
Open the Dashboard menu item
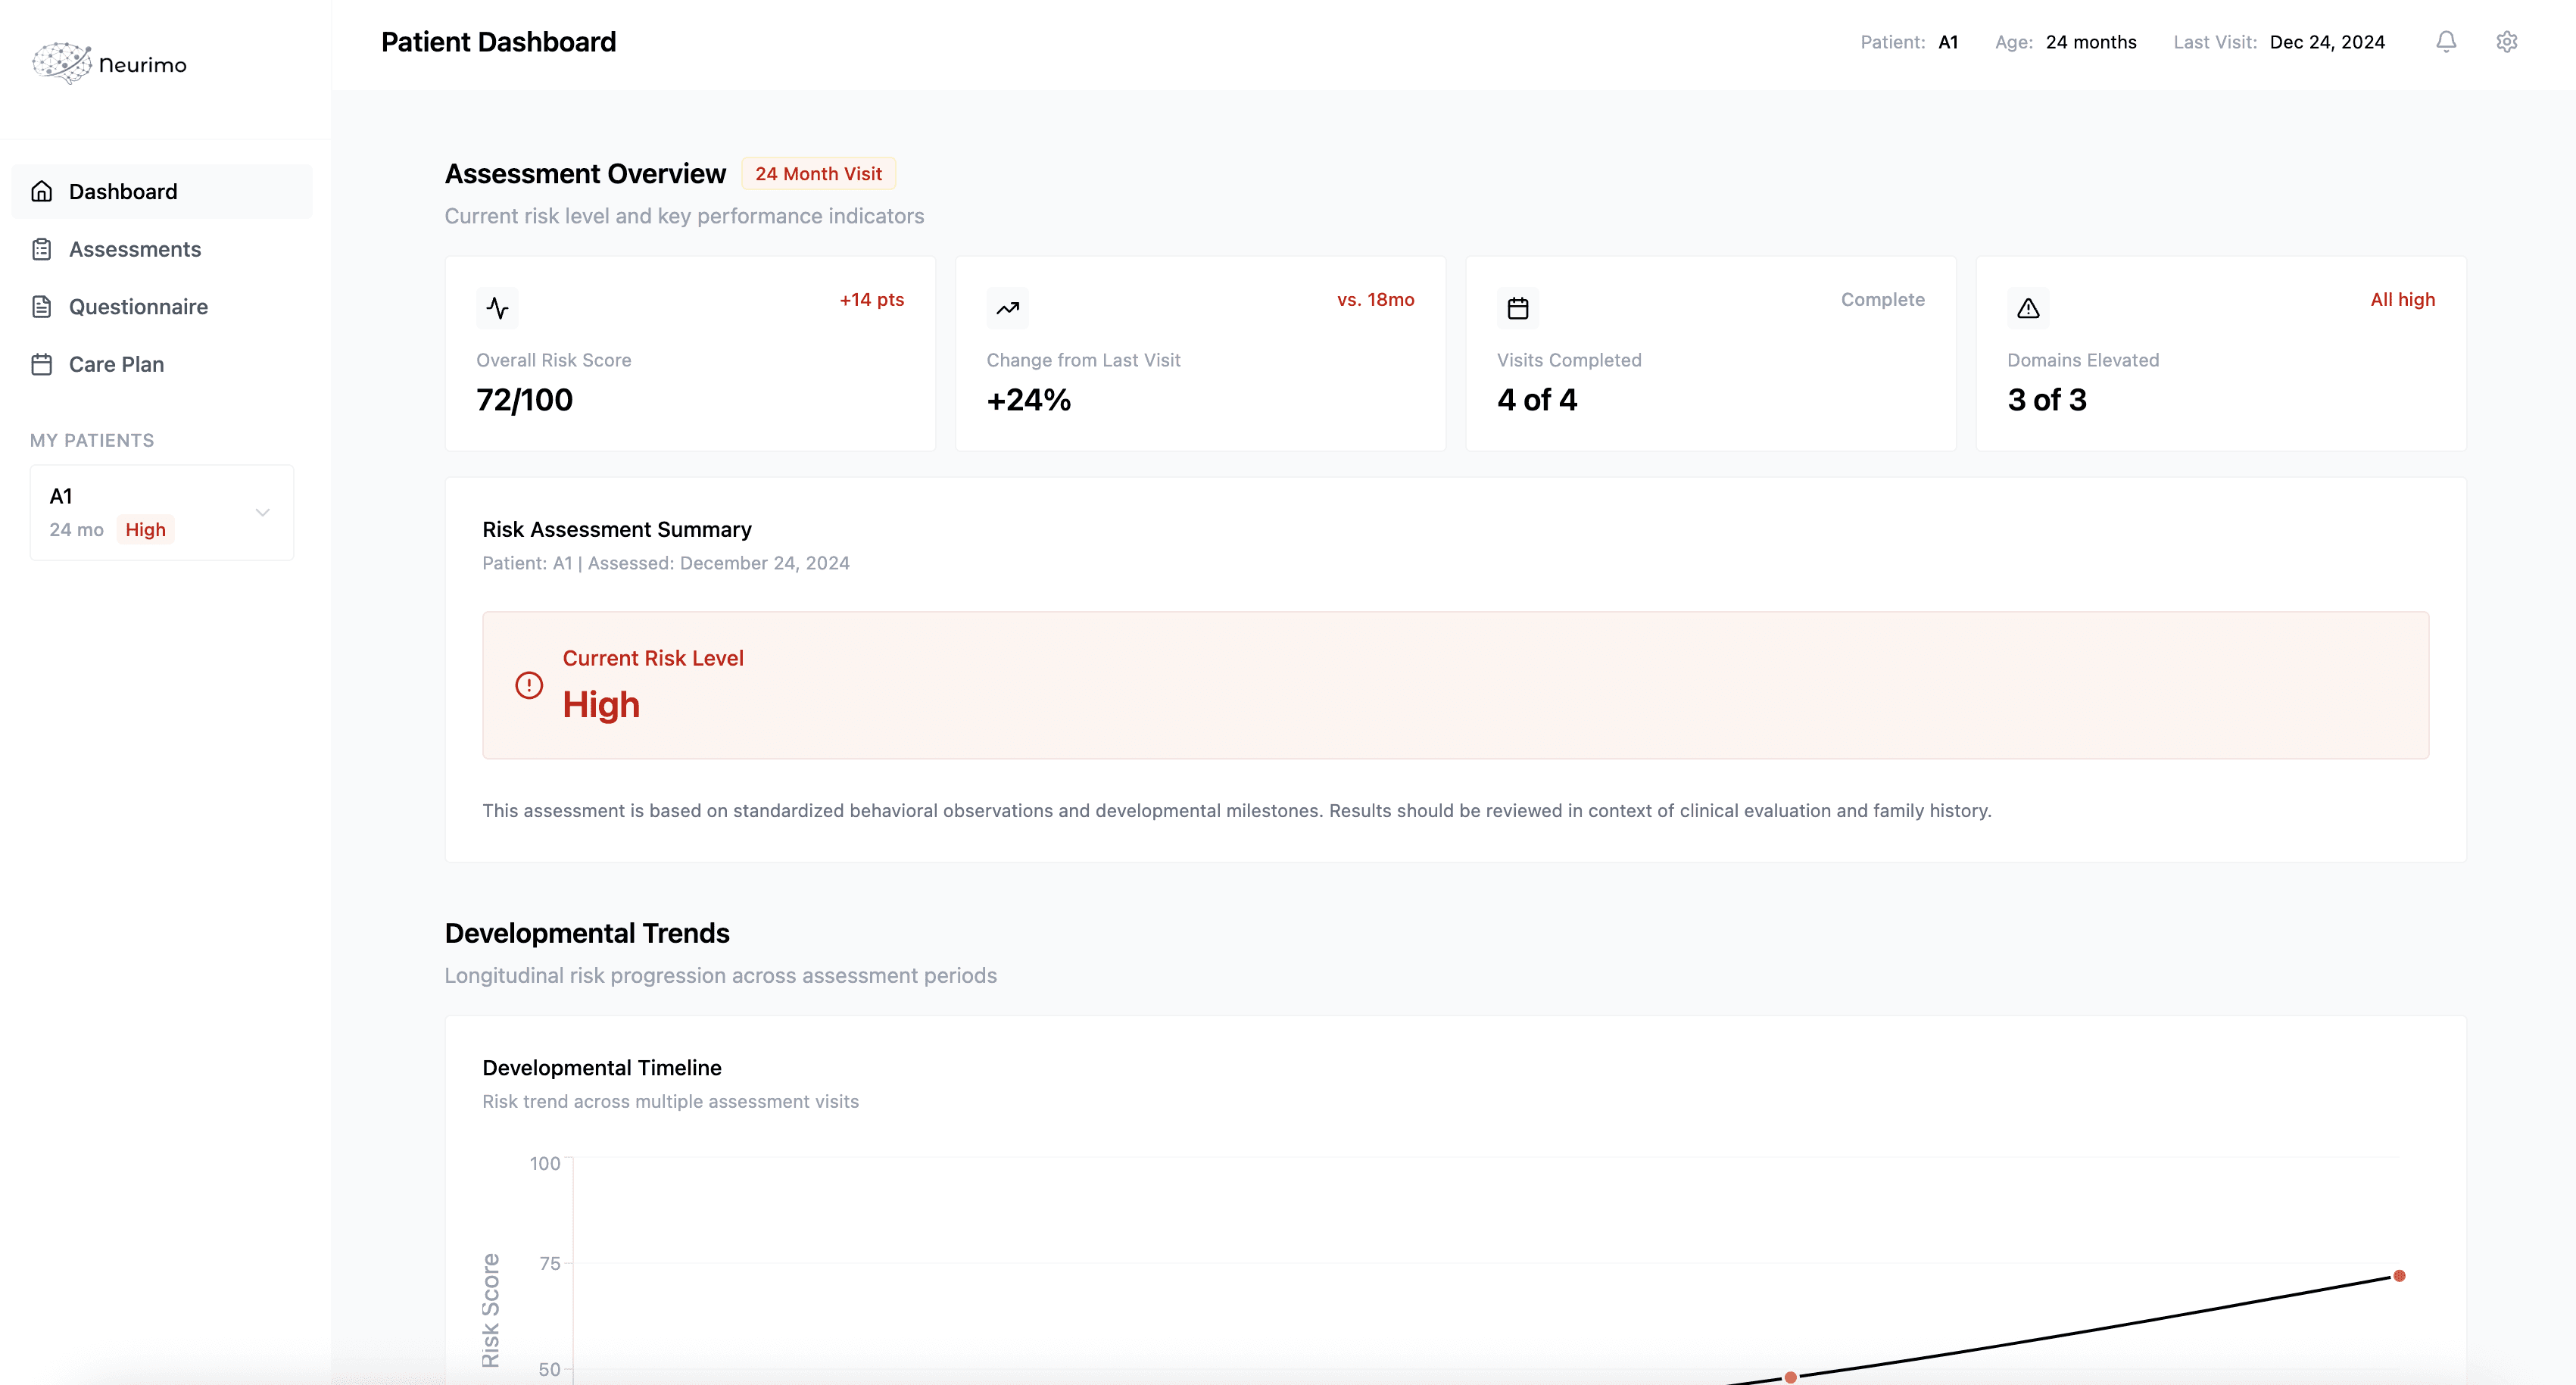coord(123,191)
